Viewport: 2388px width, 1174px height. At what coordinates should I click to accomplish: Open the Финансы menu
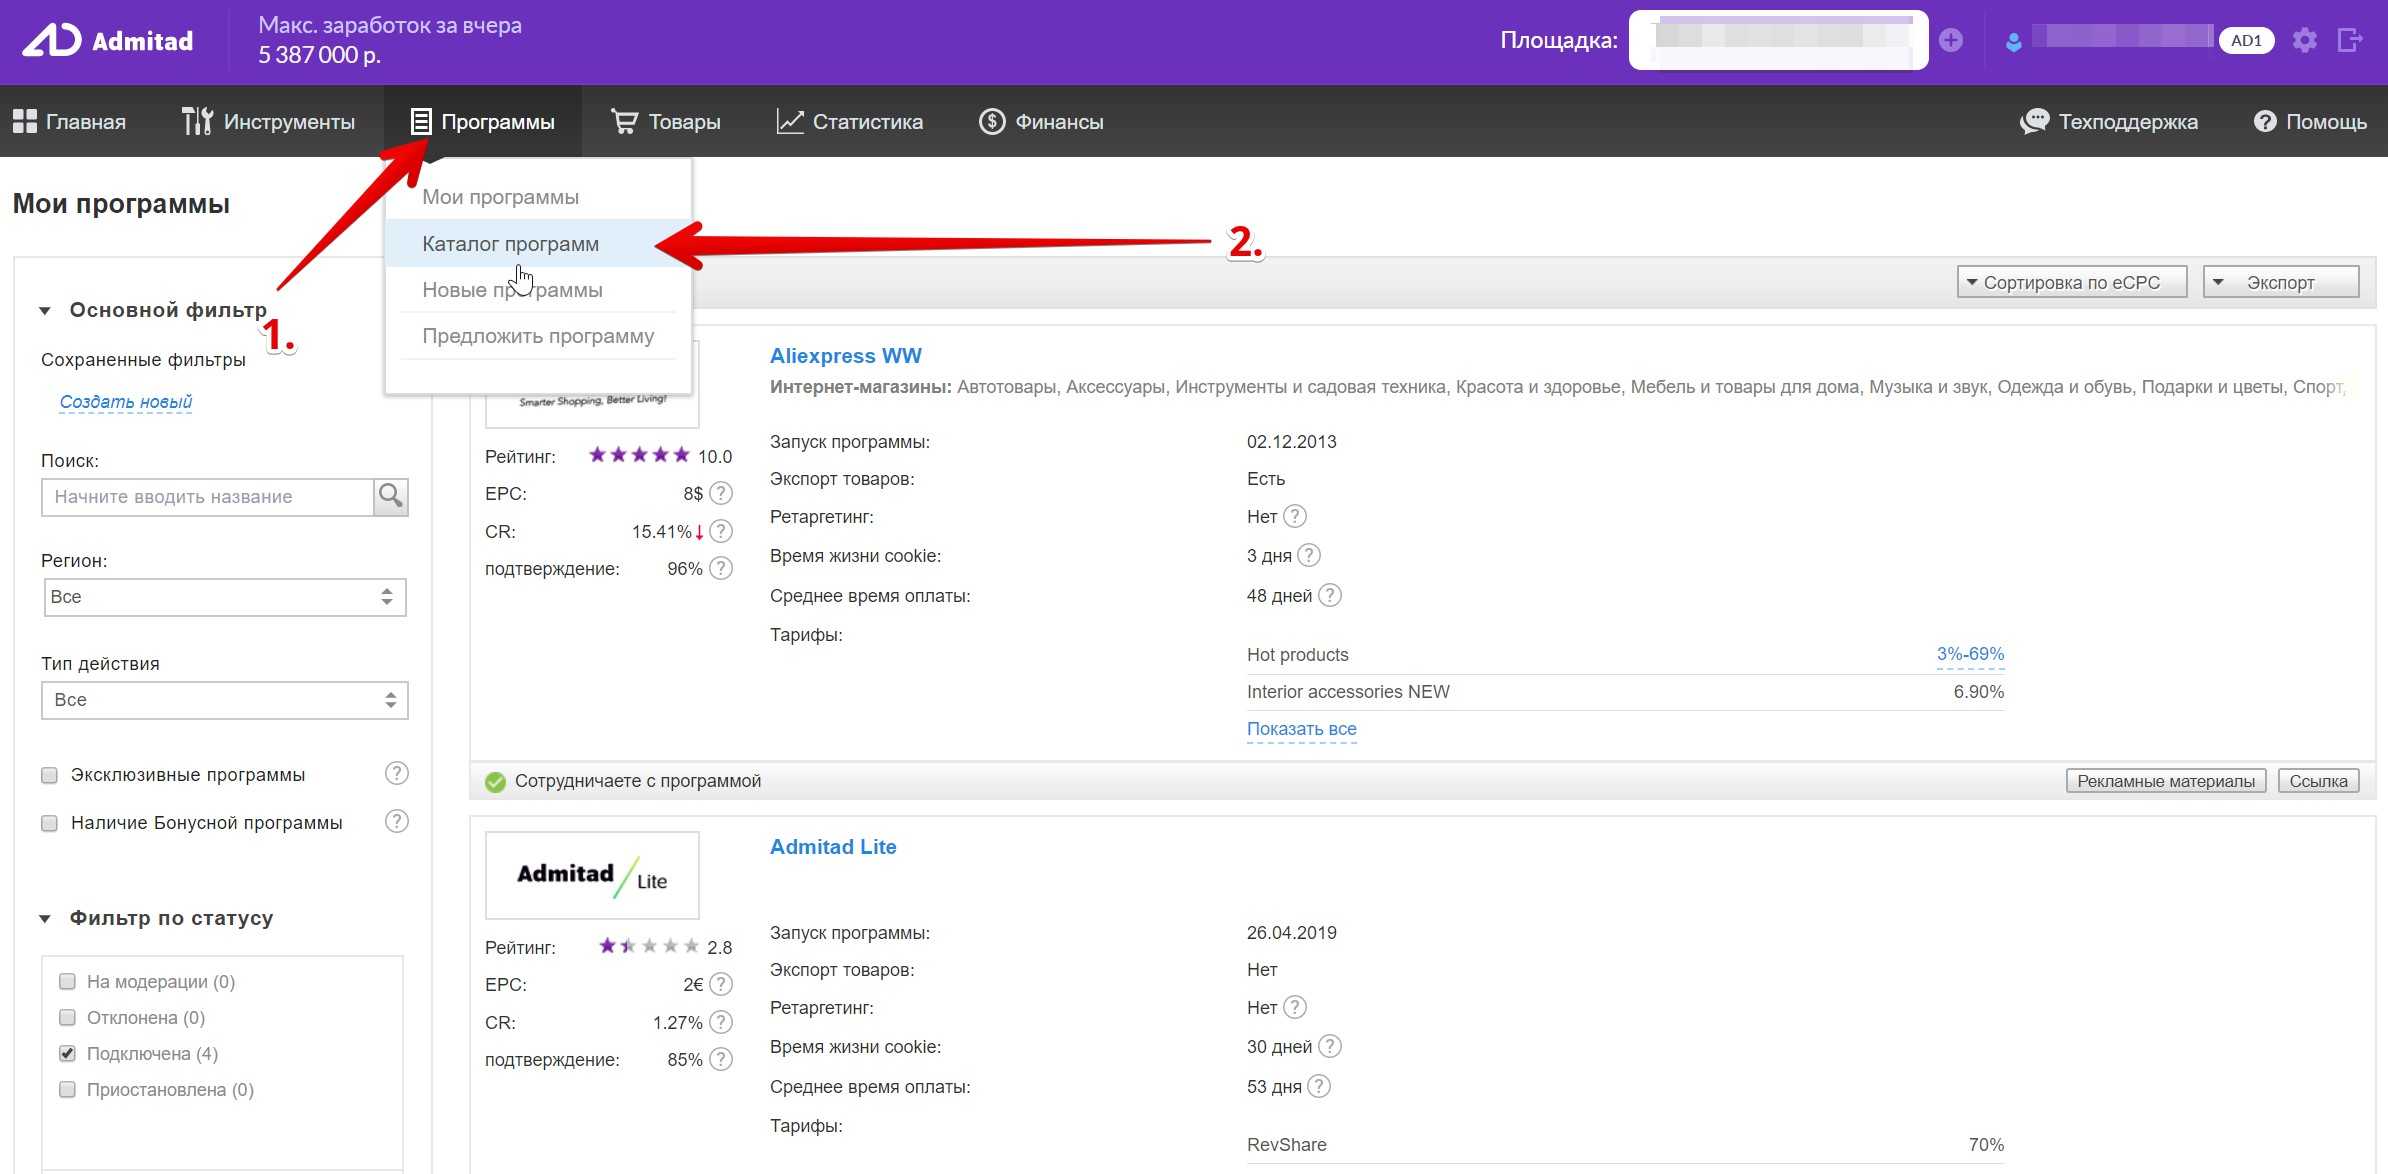[1041, 122]
